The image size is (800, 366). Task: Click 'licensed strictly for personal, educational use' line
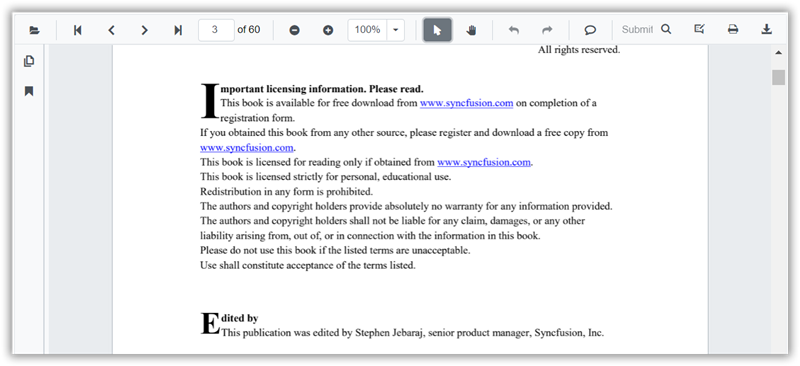click(326, 177)
